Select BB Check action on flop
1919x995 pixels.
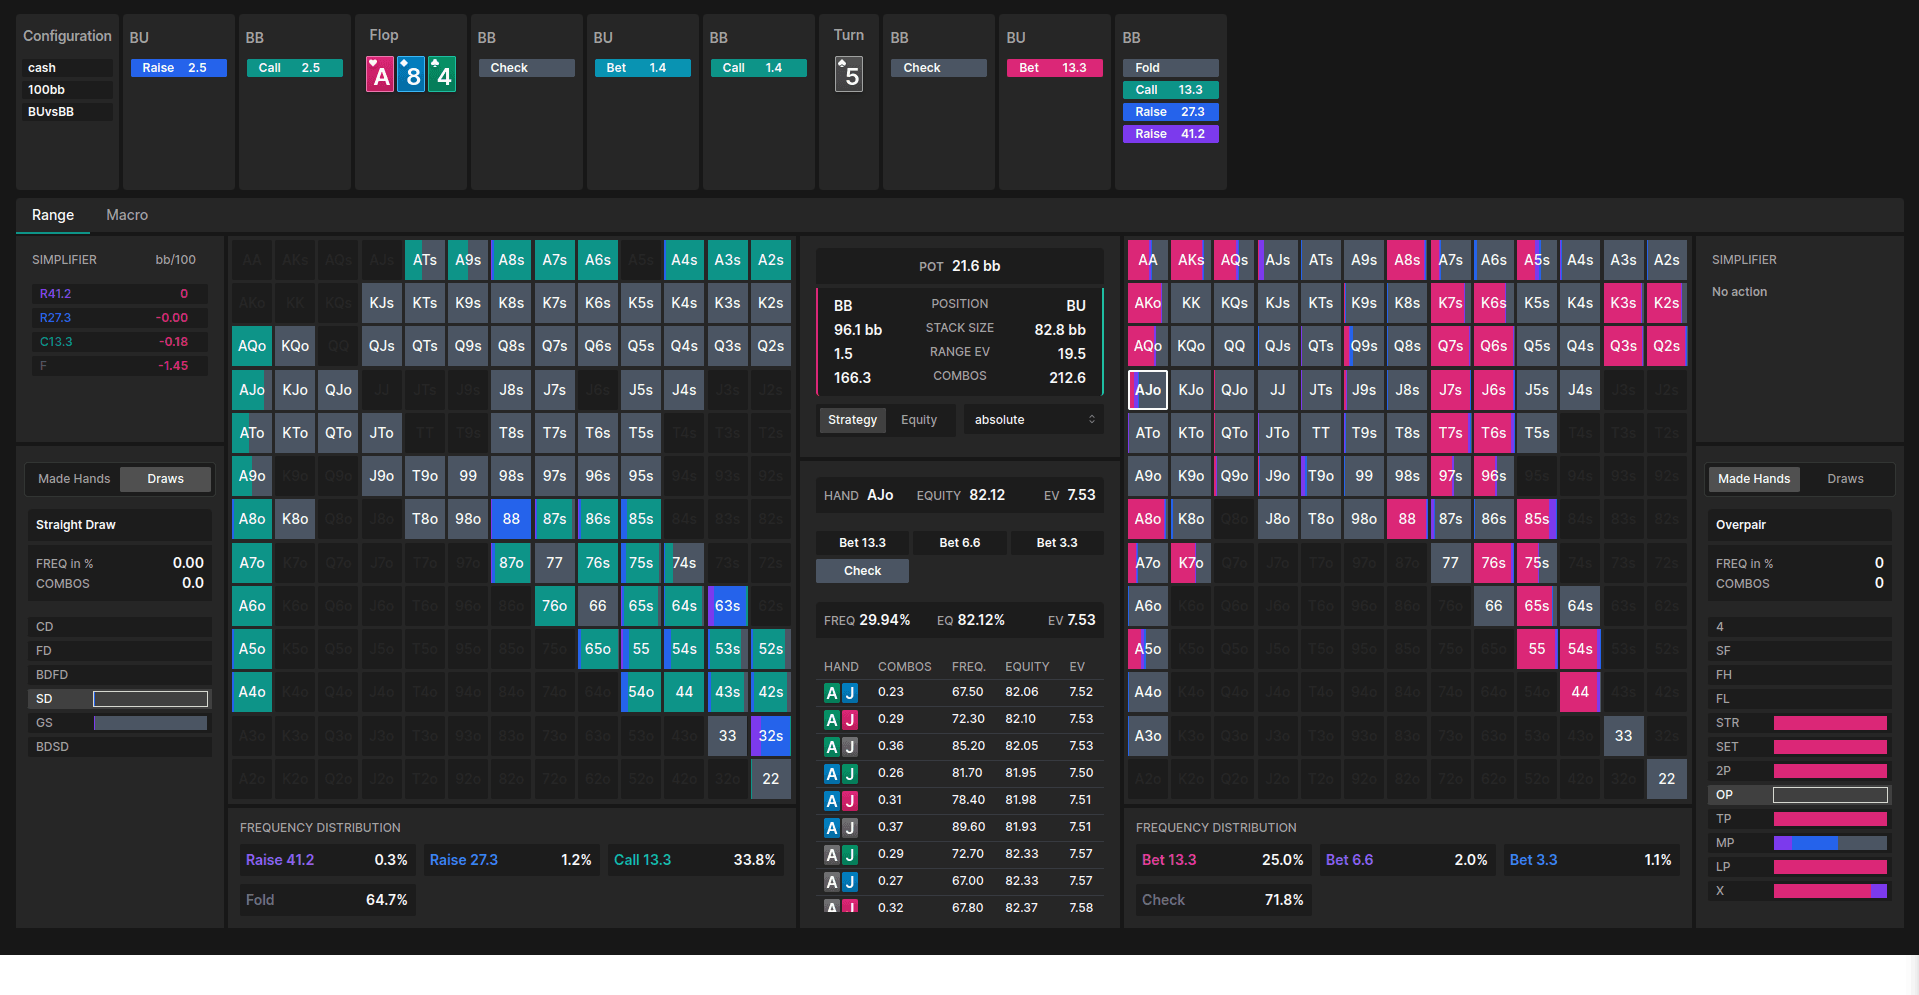[x=526, y=68]
